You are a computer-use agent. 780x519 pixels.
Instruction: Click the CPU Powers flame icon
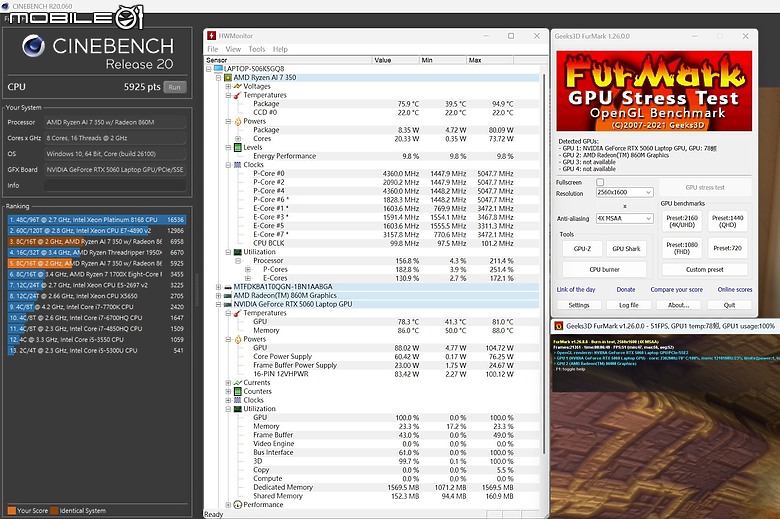238,121
